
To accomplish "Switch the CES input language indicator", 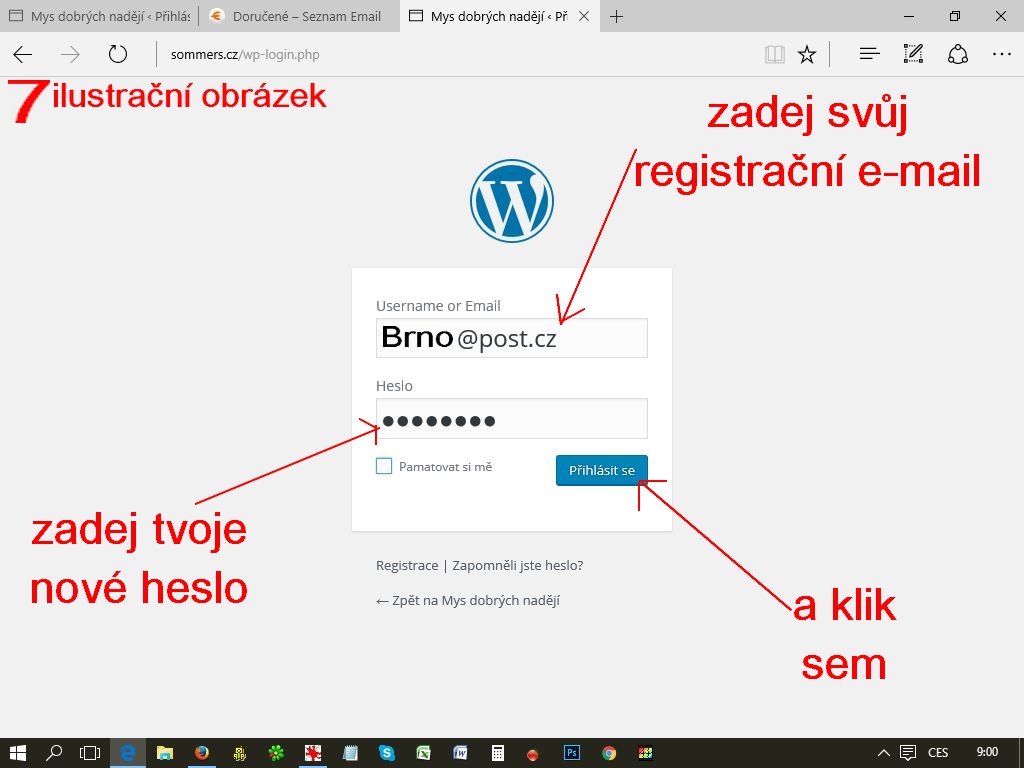I will click(938, 753).
